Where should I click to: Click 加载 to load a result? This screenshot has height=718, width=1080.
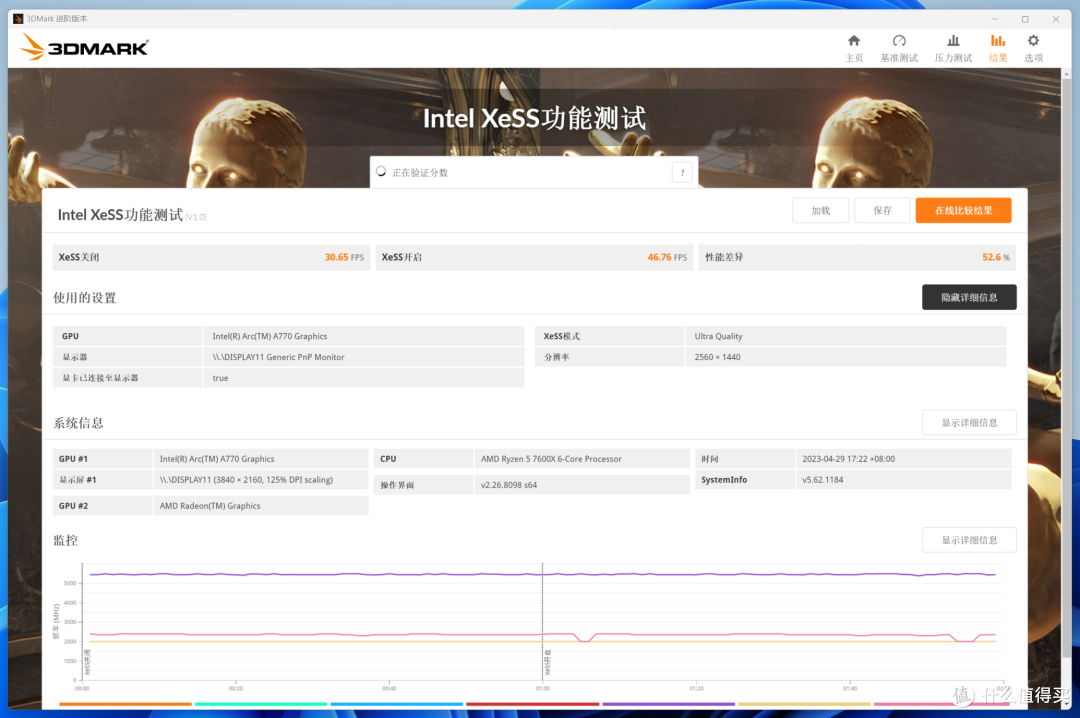click(820, 211)
